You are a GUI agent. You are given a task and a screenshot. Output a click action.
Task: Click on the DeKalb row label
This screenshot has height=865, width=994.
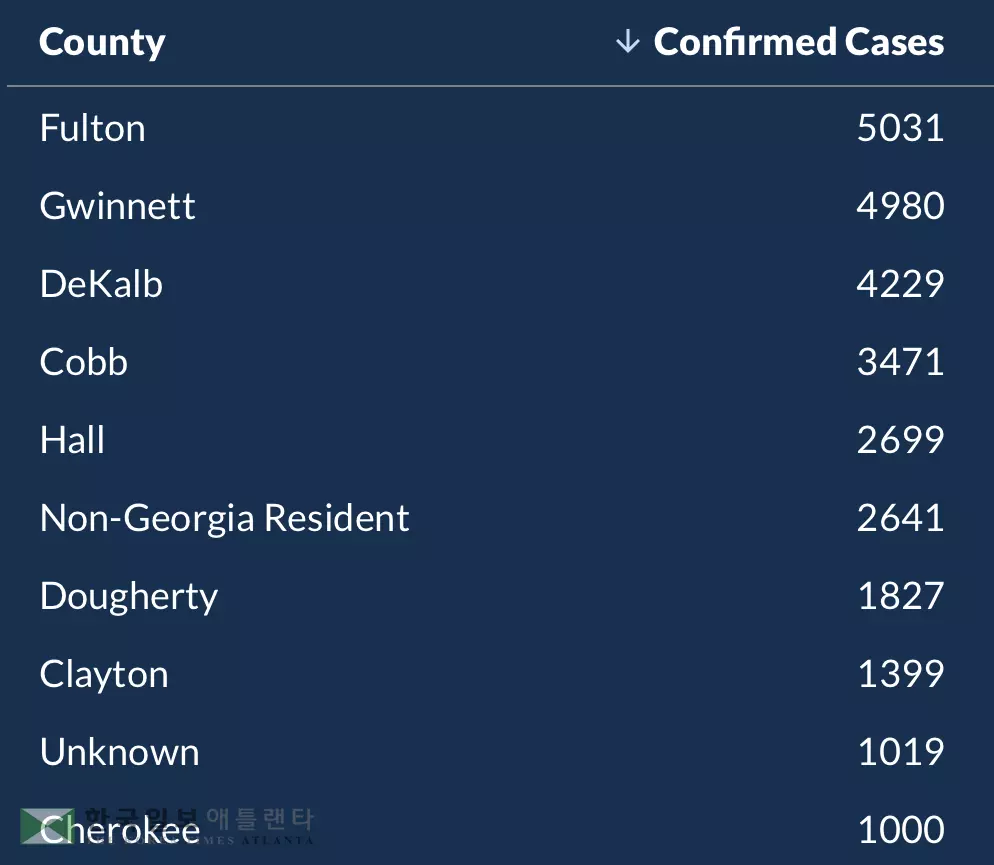101,284
